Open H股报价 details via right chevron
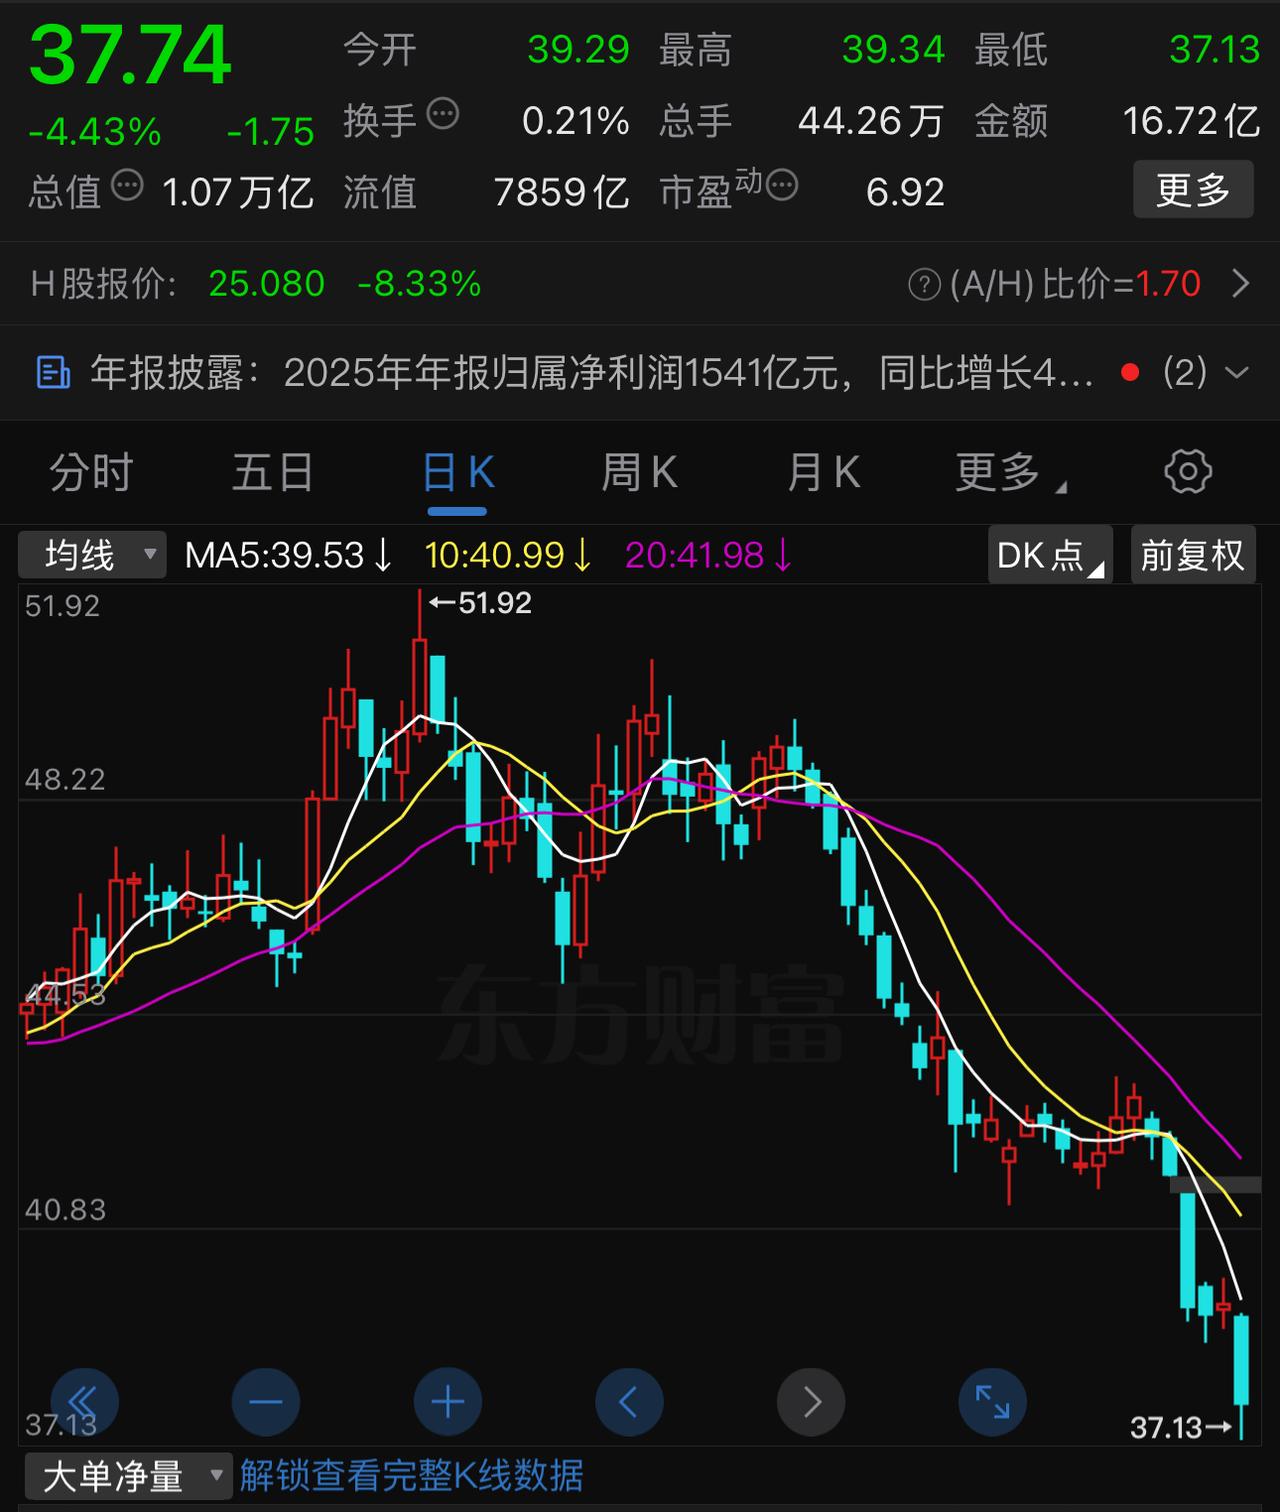The width and height of the screenshot is (1280, 1512). (x=1243, y=284)
